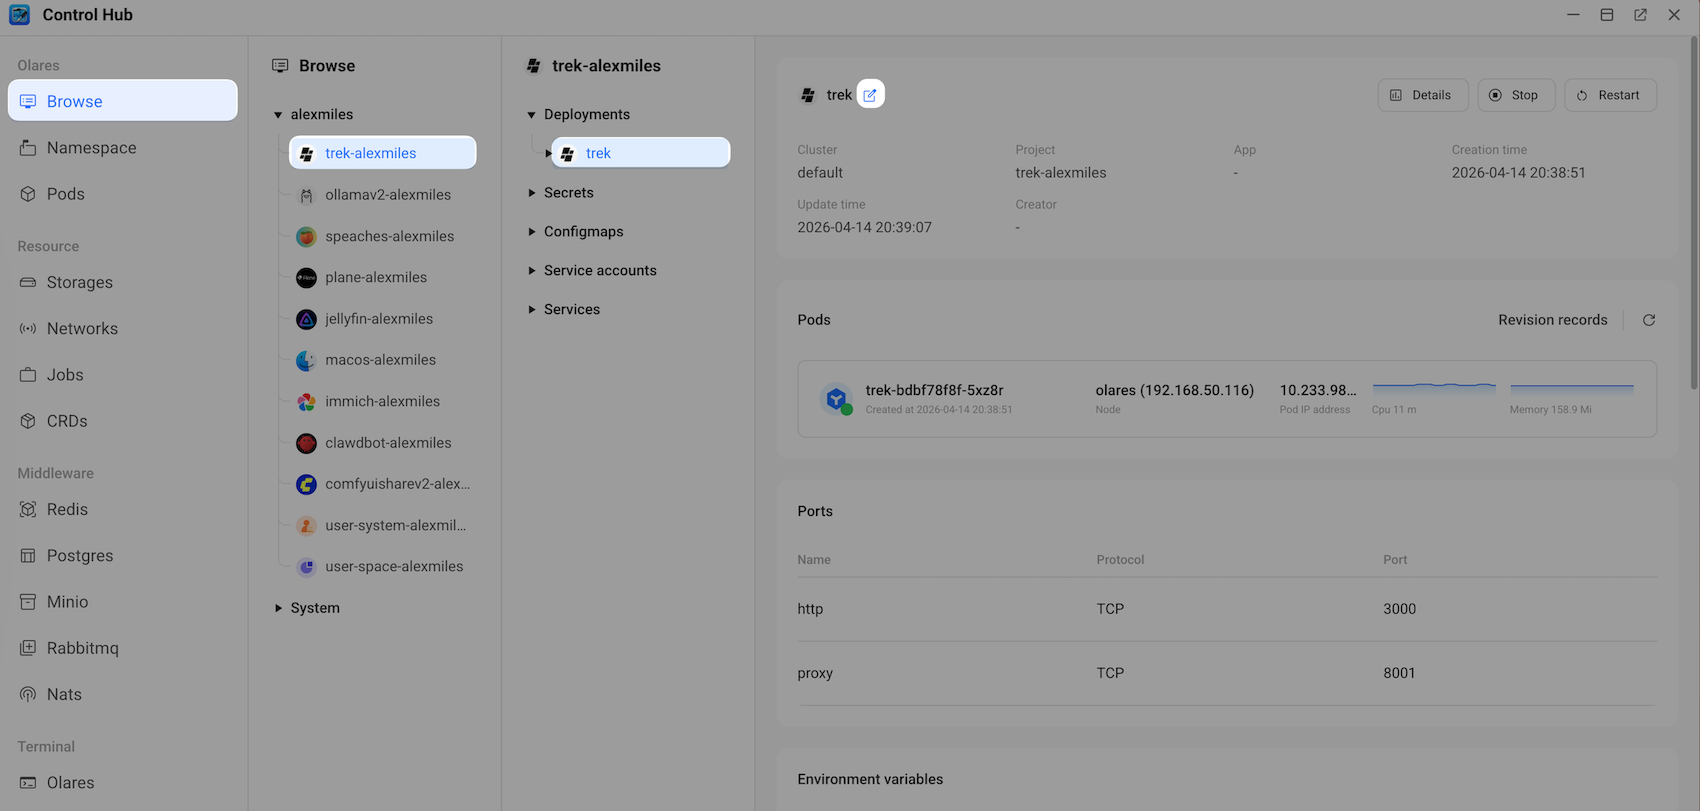Refresh the Pods list
This screenshot has width=1700, height=811.
tap(1649, 320)
